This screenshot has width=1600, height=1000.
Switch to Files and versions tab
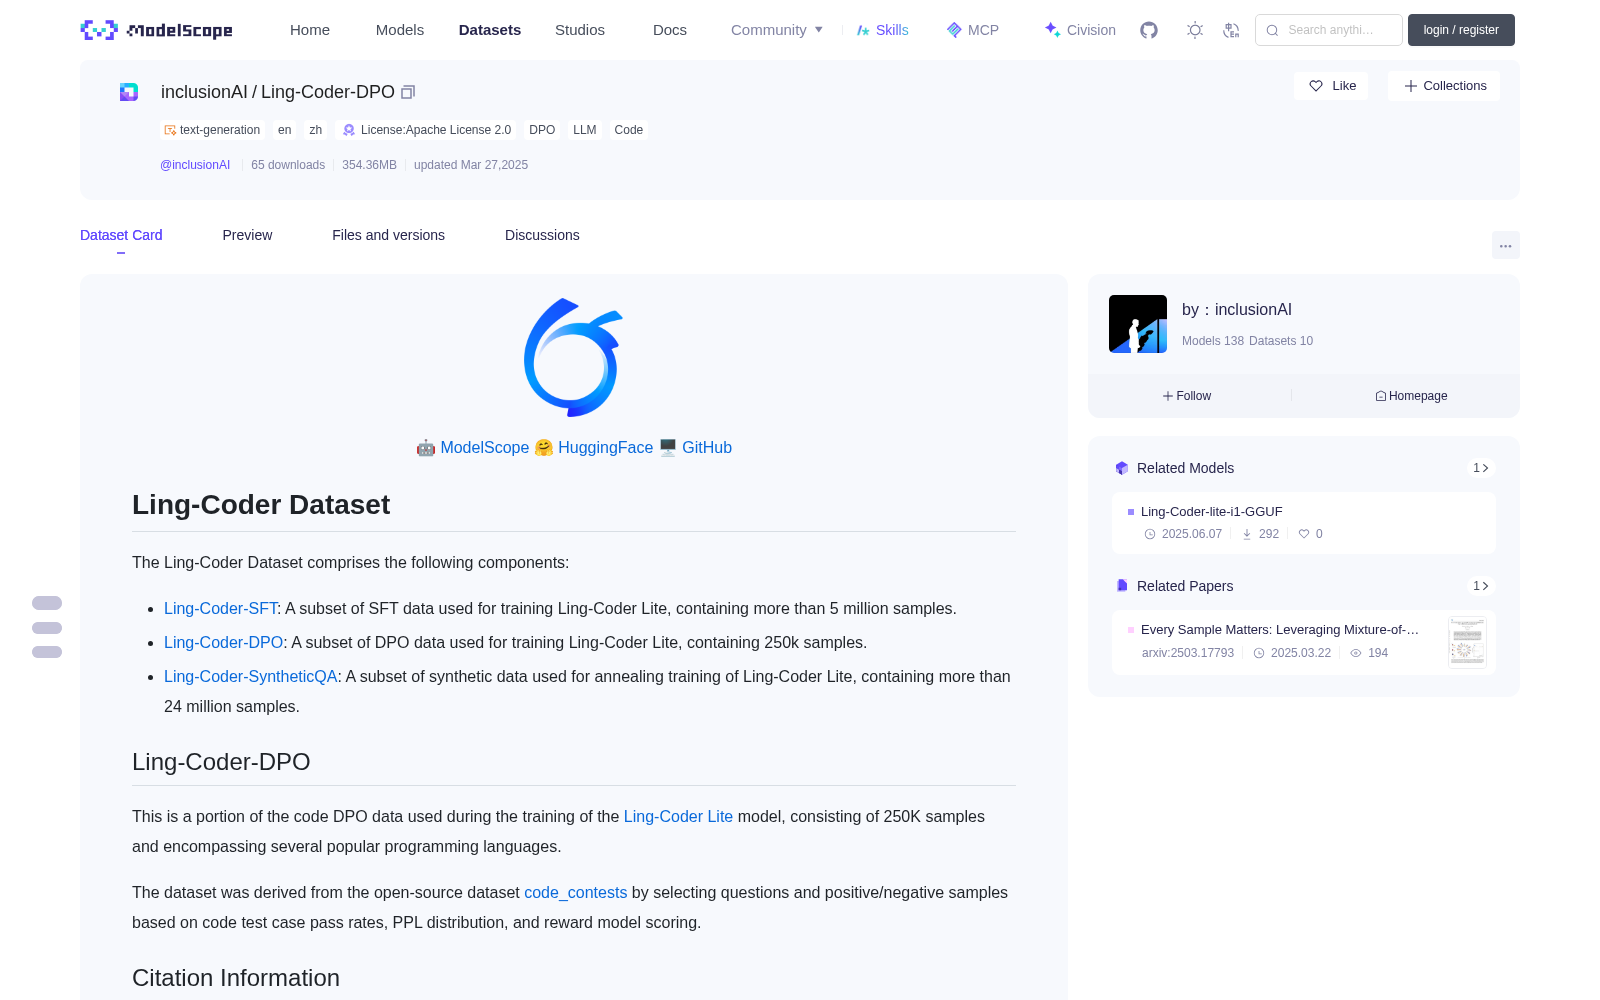(x=388, y=235)
